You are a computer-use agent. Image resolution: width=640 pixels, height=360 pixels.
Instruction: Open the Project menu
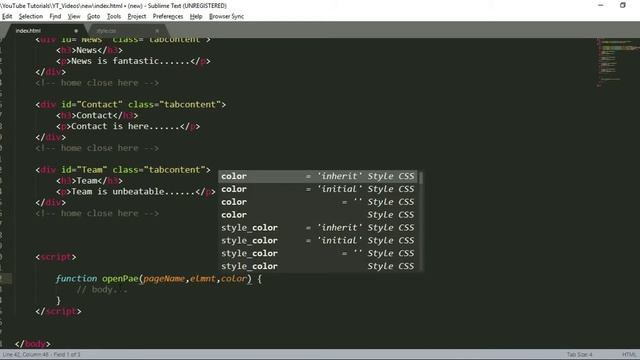[x=137, y=16]
